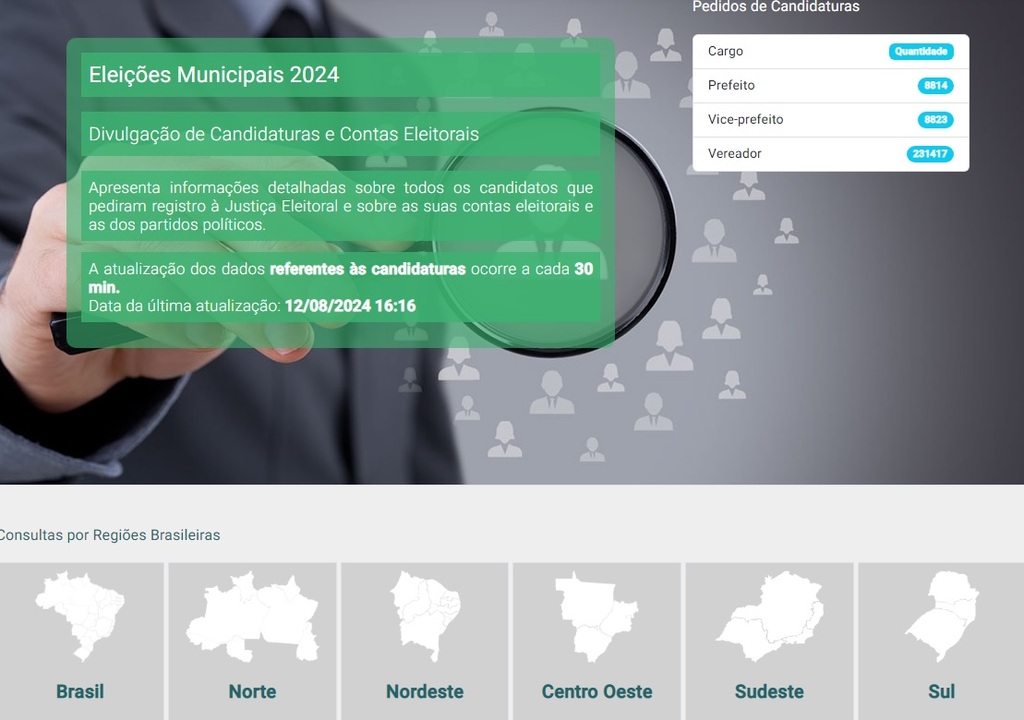Open the Nordeste region map icon
The height and width of the screenshot is (720, 1024).
(x=425, y=616)
